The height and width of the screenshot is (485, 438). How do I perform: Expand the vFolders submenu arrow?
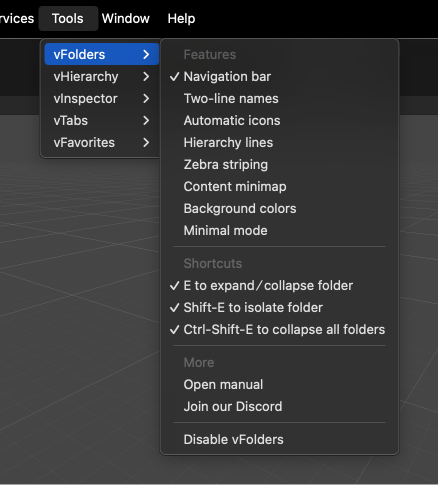(x=146, y=54)
